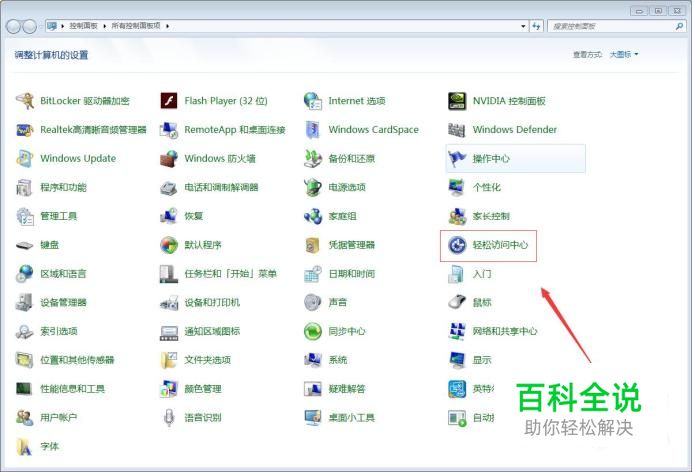
Task: Expand arrow after 所有控制面板项 breadcrumb
Action: [168, 26]
